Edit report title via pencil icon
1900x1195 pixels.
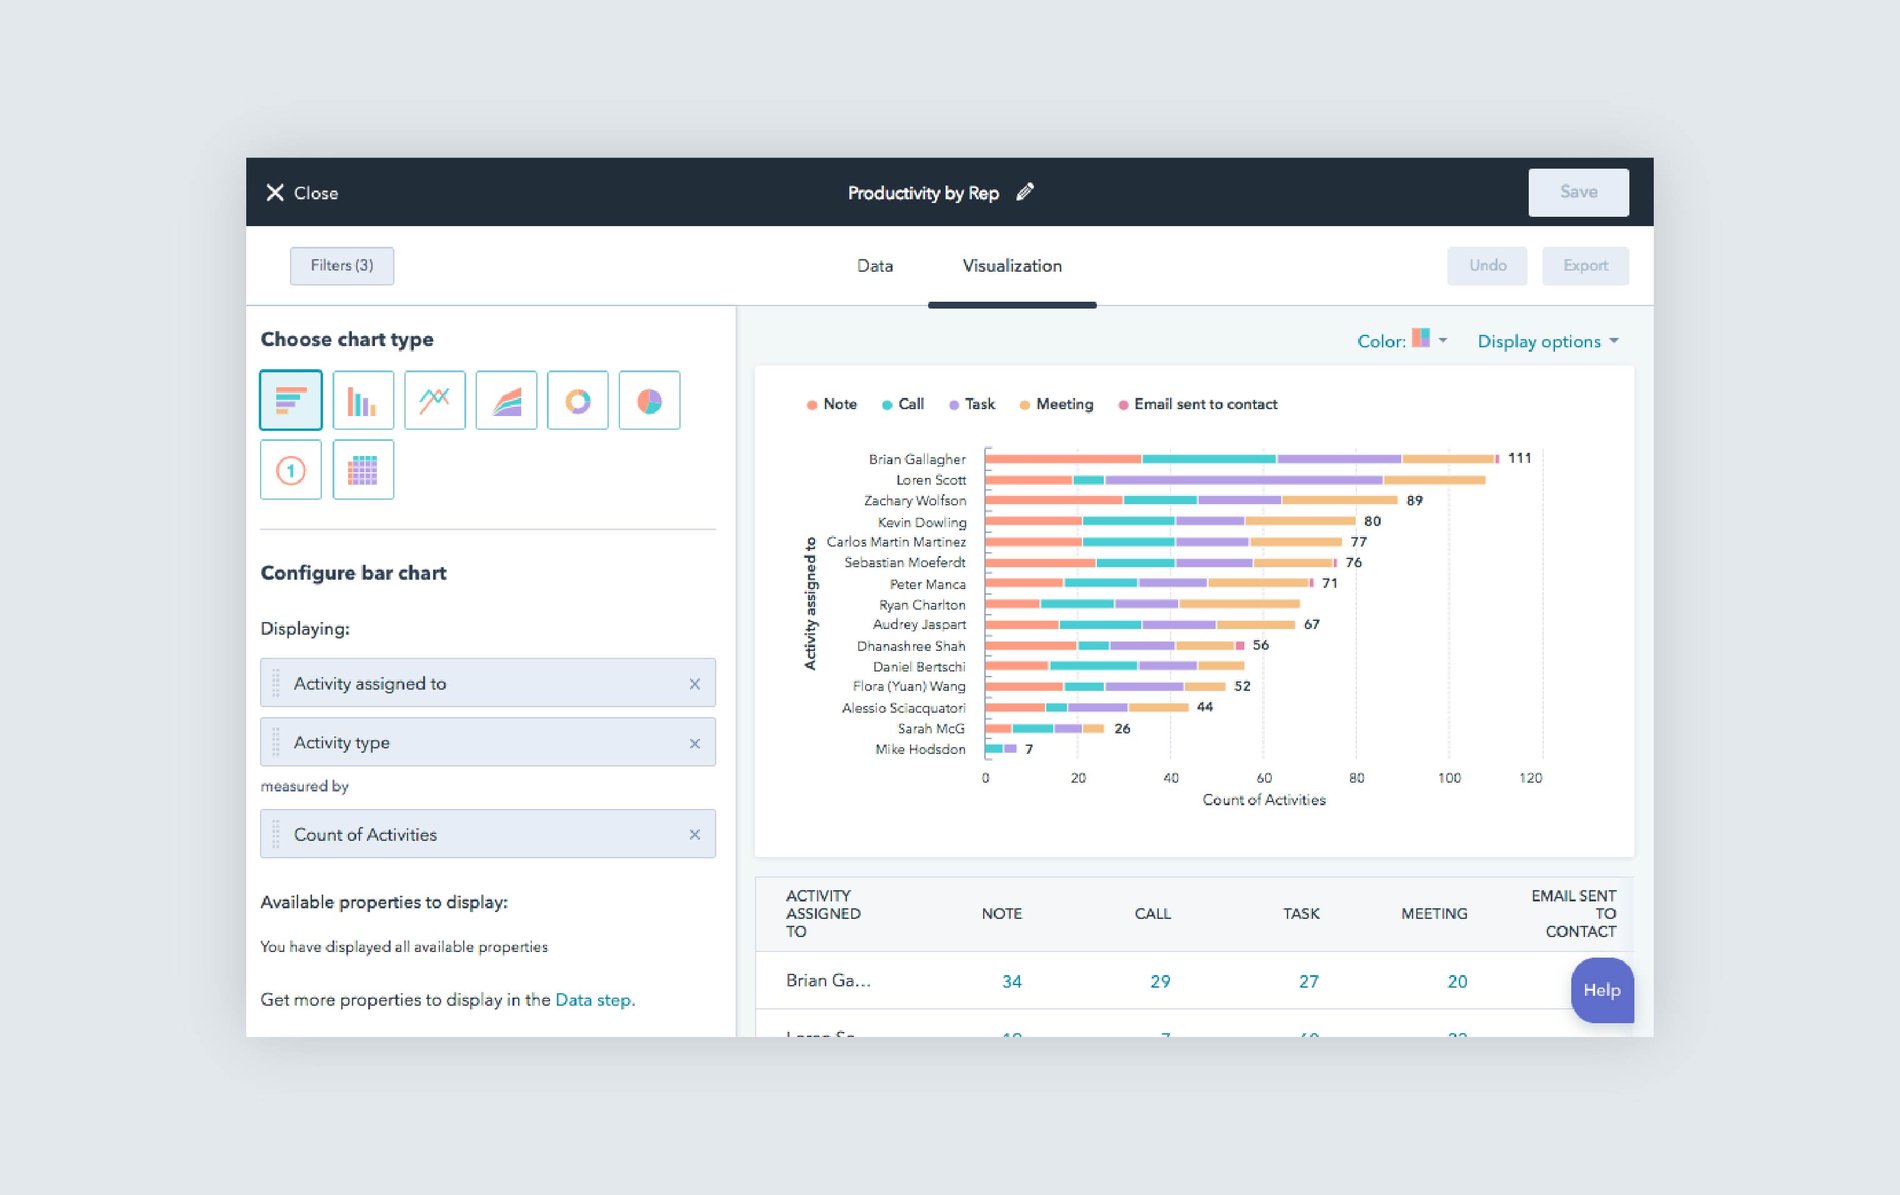click(x=1024, y=193)
